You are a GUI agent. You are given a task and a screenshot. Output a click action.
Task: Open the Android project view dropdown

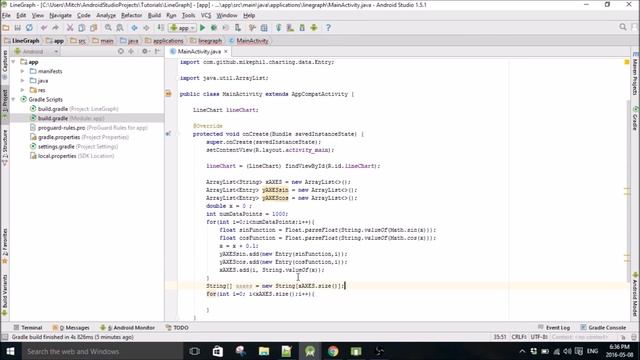(36, 51)
